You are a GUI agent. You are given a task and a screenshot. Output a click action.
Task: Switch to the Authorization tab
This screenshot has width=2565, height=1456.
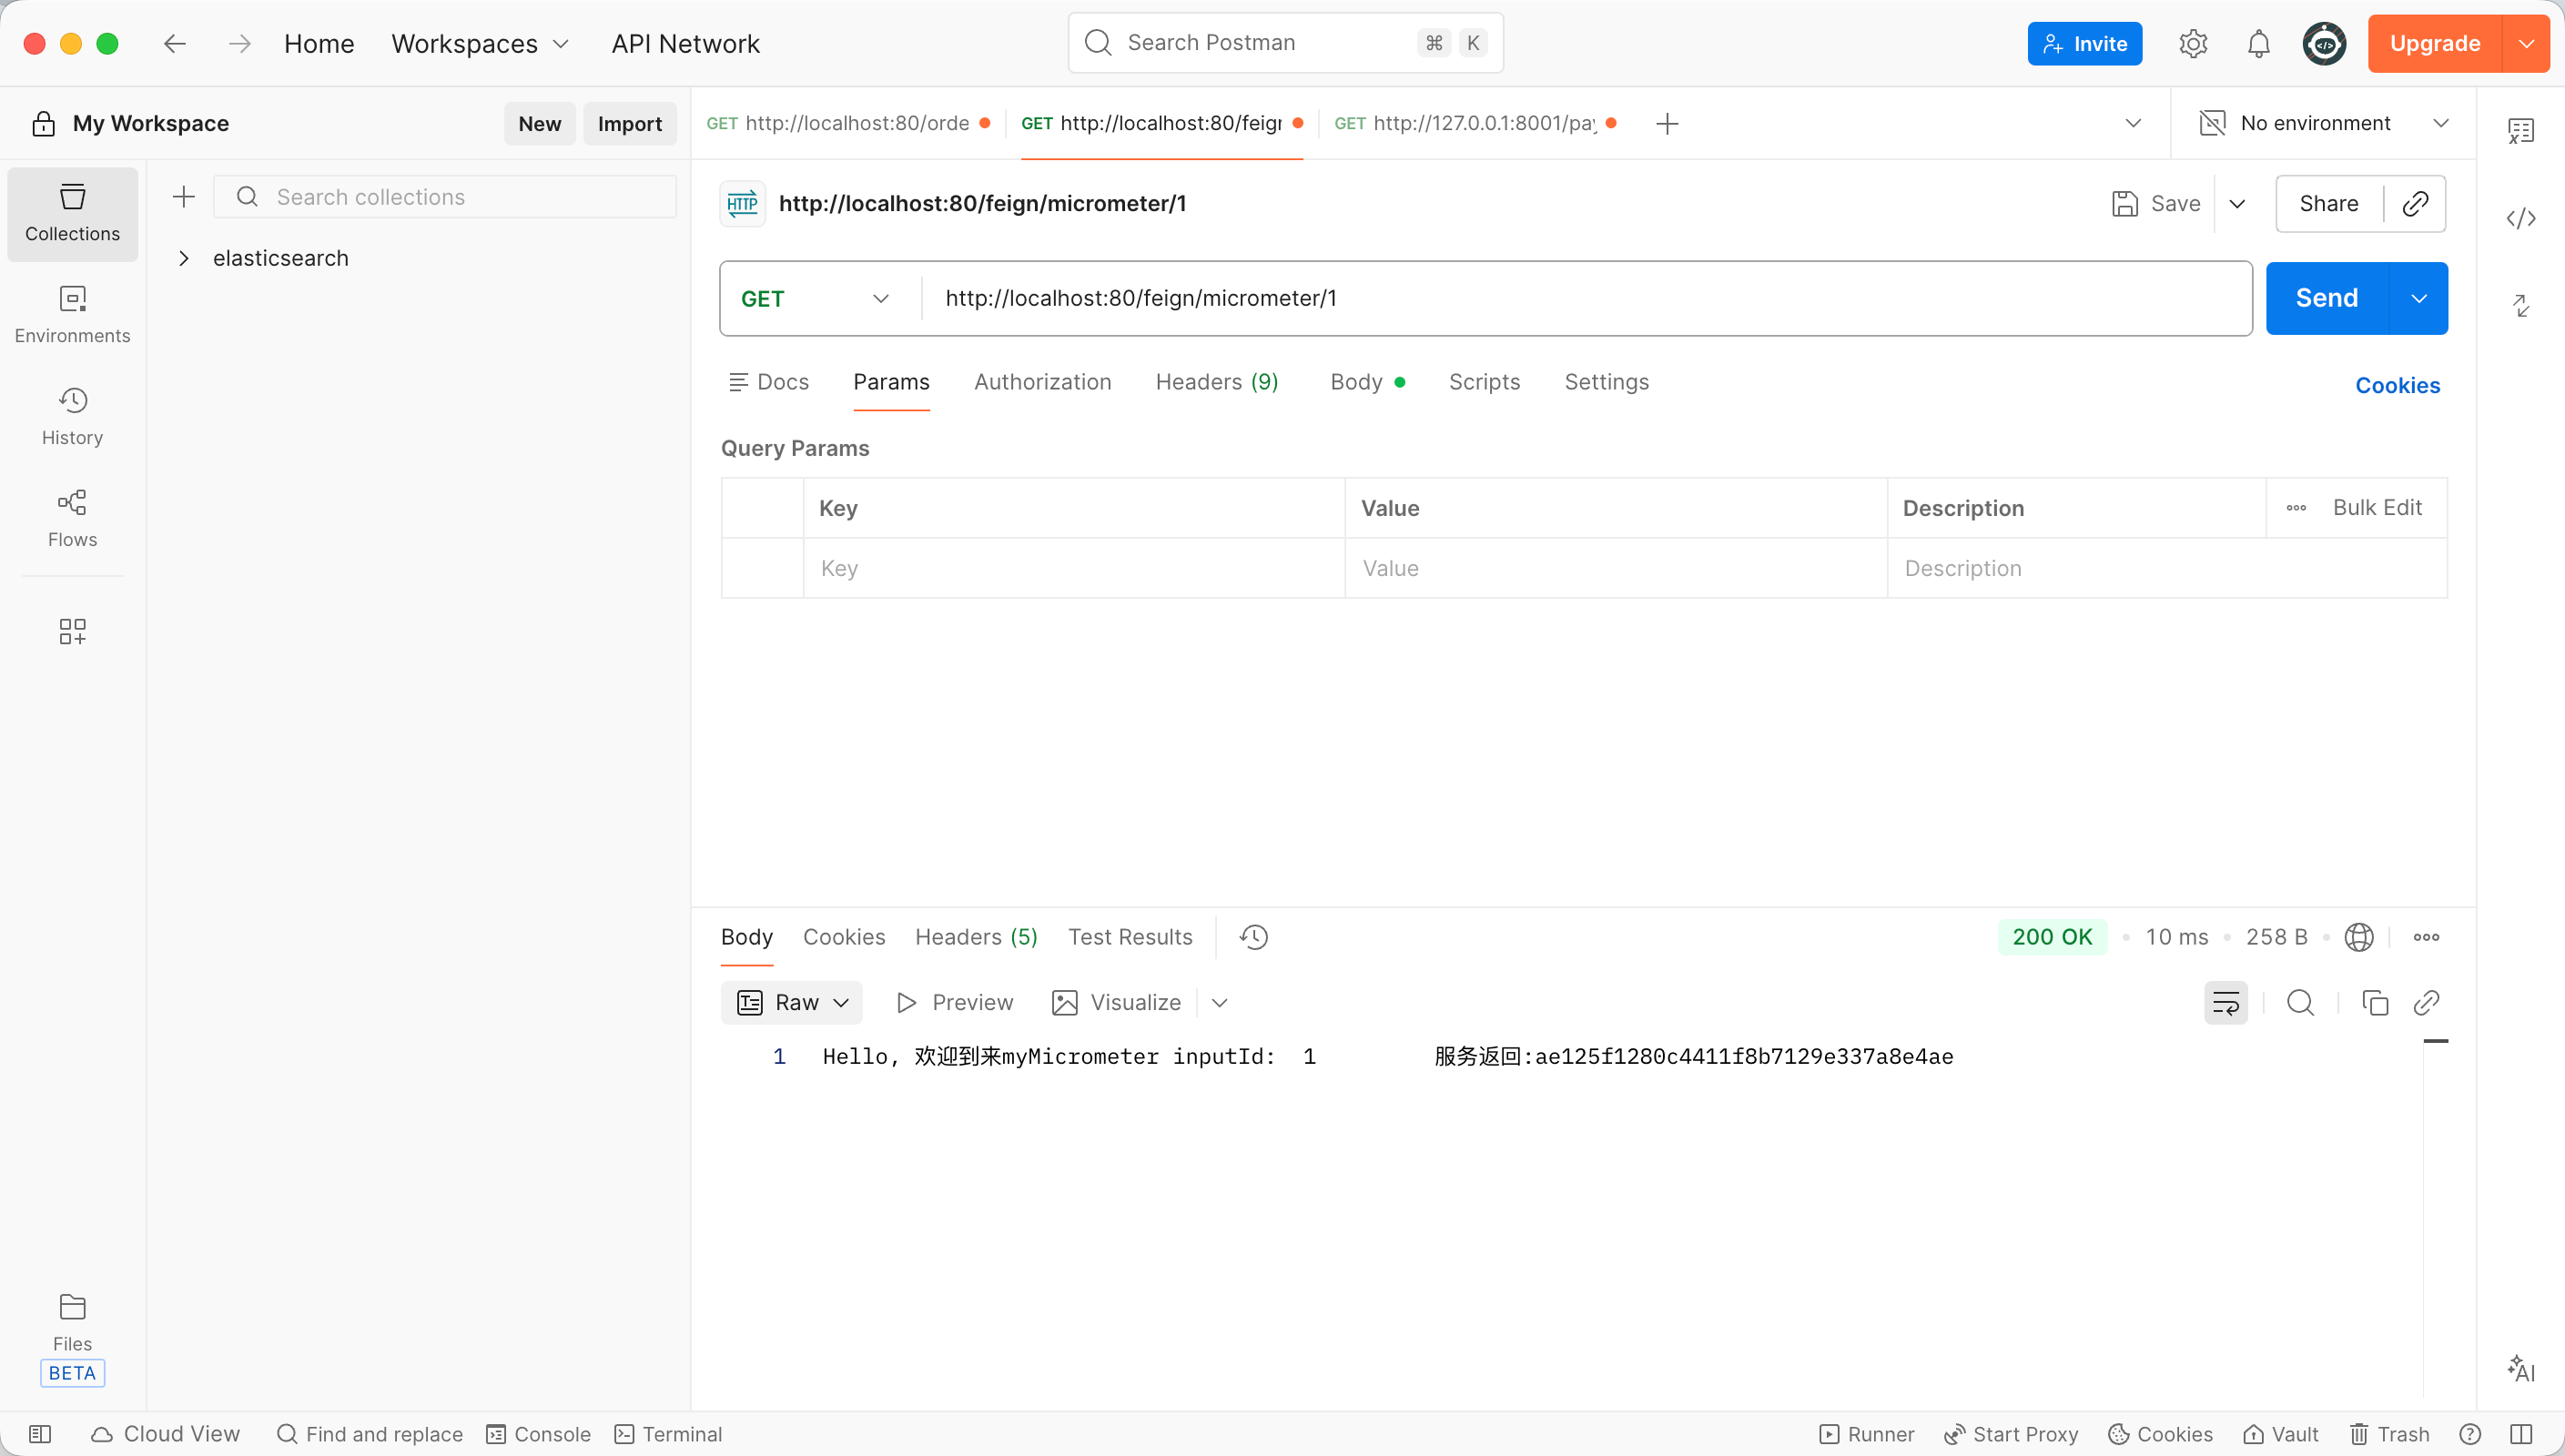point(1042,382)
